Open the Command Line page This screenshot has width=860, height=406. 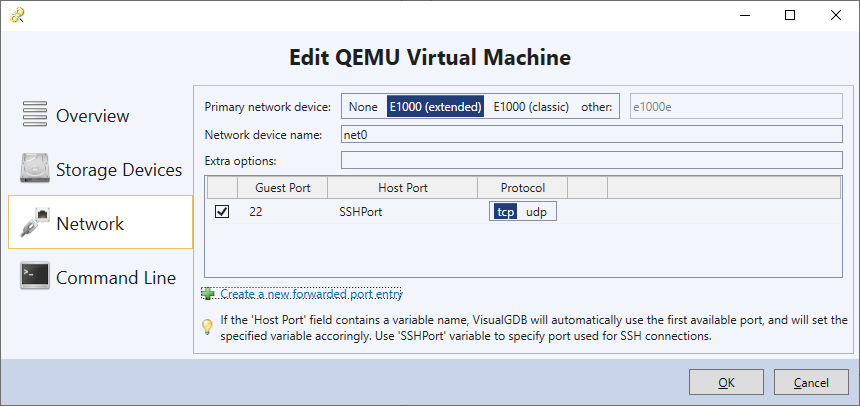(100, 277)
